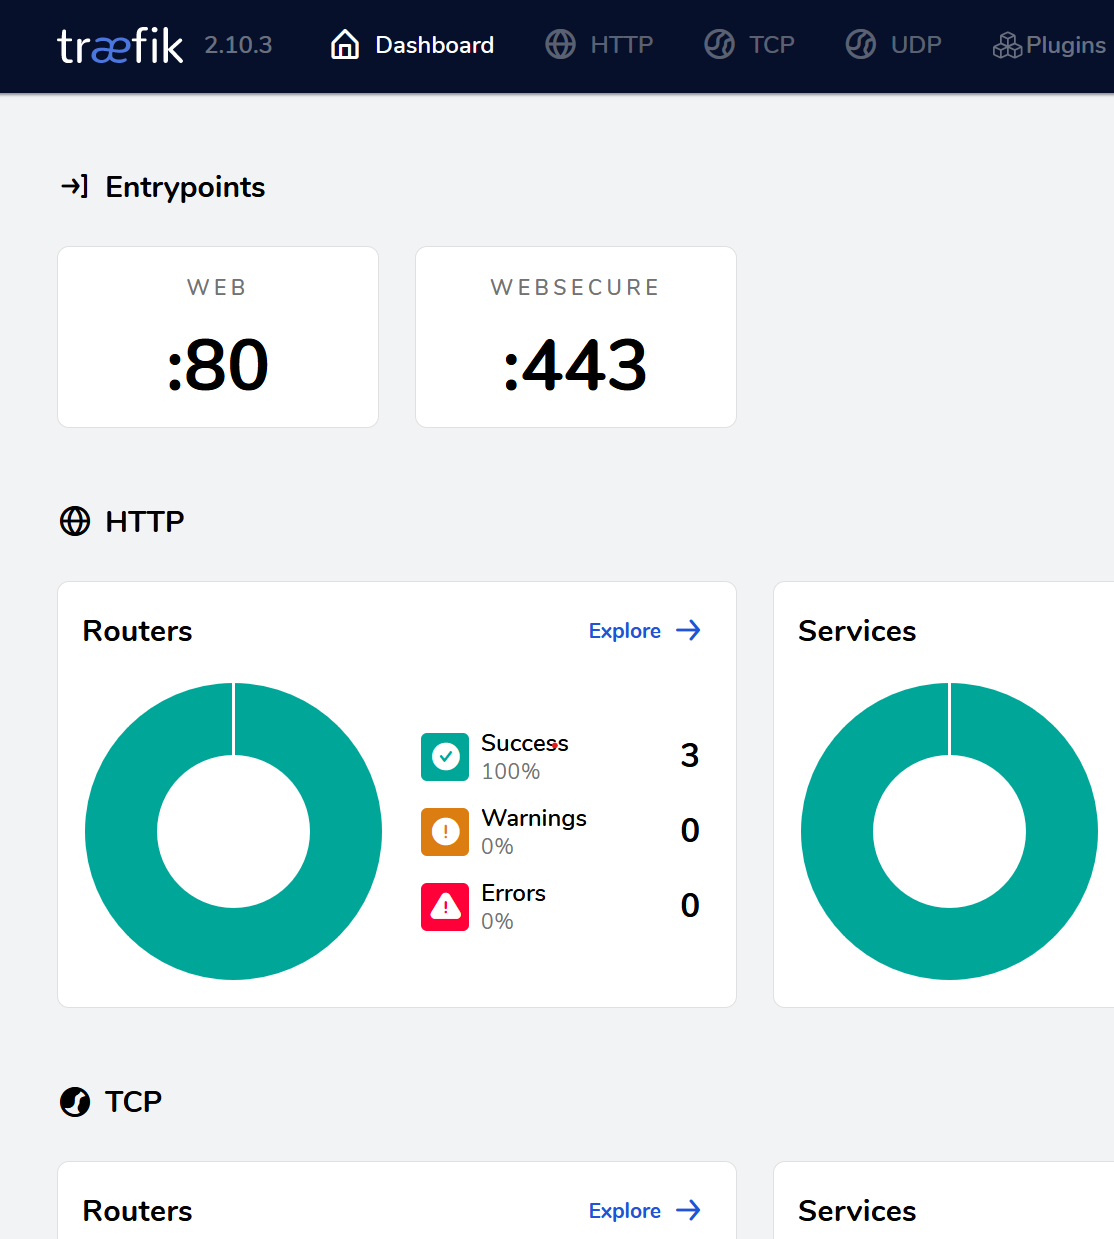This screenshot has height=1239, width=1114.
Task: Click the orange Warnings icon
Action: (445, 832)
